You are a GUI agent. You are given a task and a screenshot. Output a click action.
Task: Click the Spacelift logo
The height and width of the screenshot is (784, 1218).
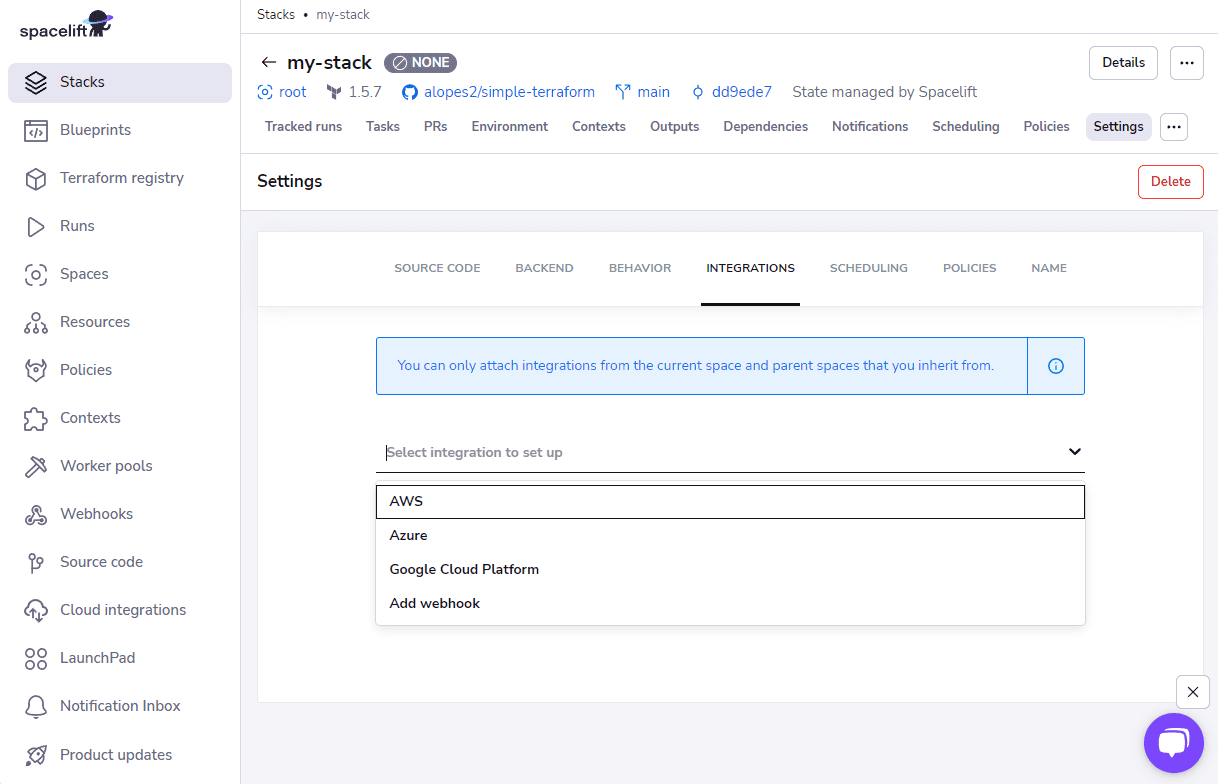(67, 26)
